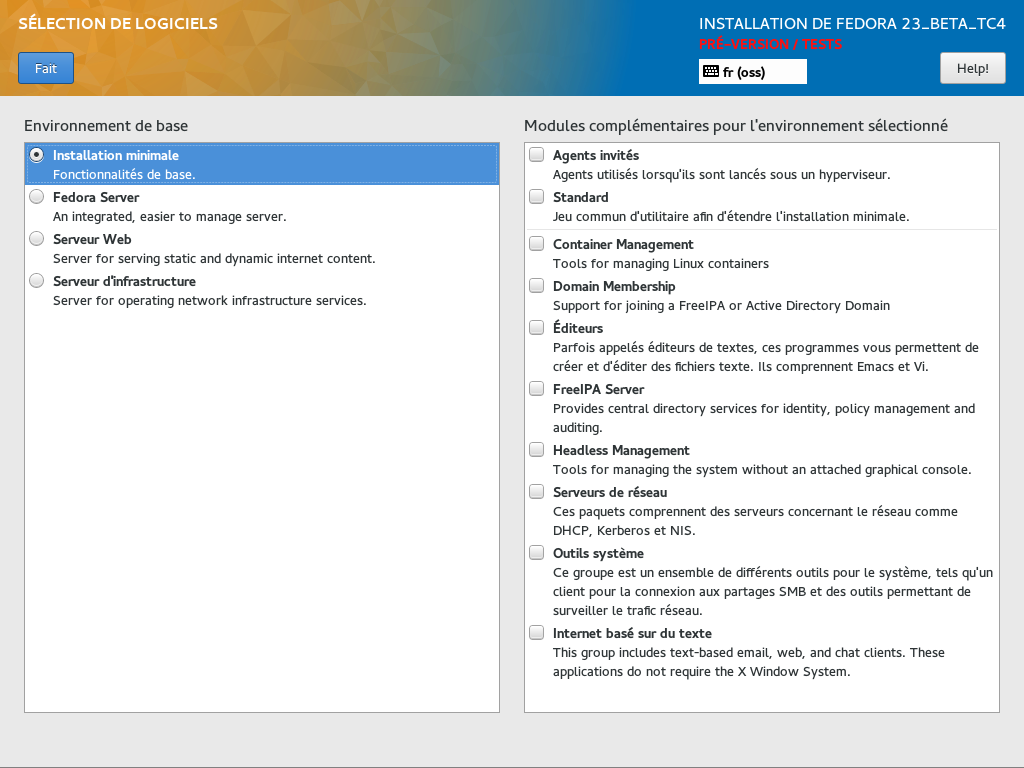The image size is (1024, 768).
Task: Click 'Server for operating network infrastructure services.' text
Action: pyautogui.click(x=210, y=300)
